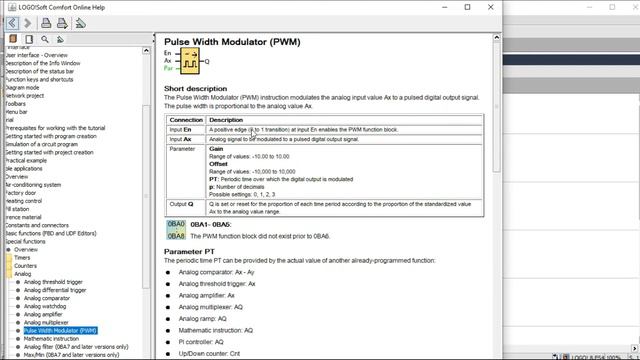Open the 'Analog differential trigger' topic
640x360 pixels.
(x=55, y=290)
